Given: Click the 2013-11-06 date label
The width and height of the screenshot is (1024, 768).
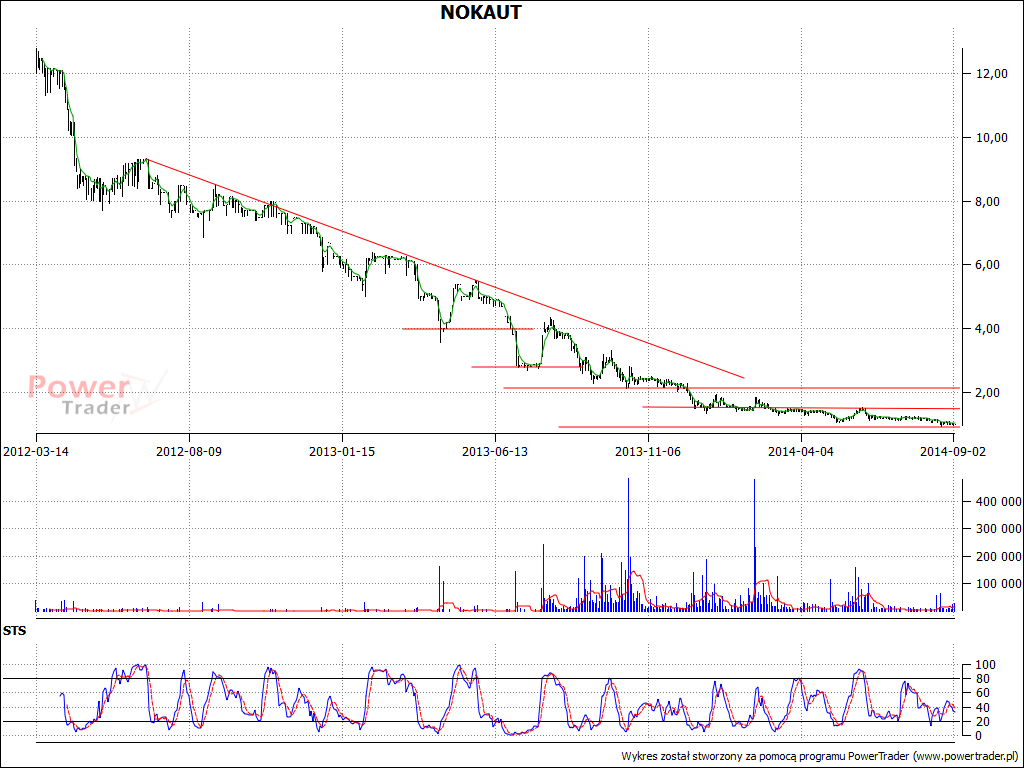Looking at the screenshot, I should point(648,451).
